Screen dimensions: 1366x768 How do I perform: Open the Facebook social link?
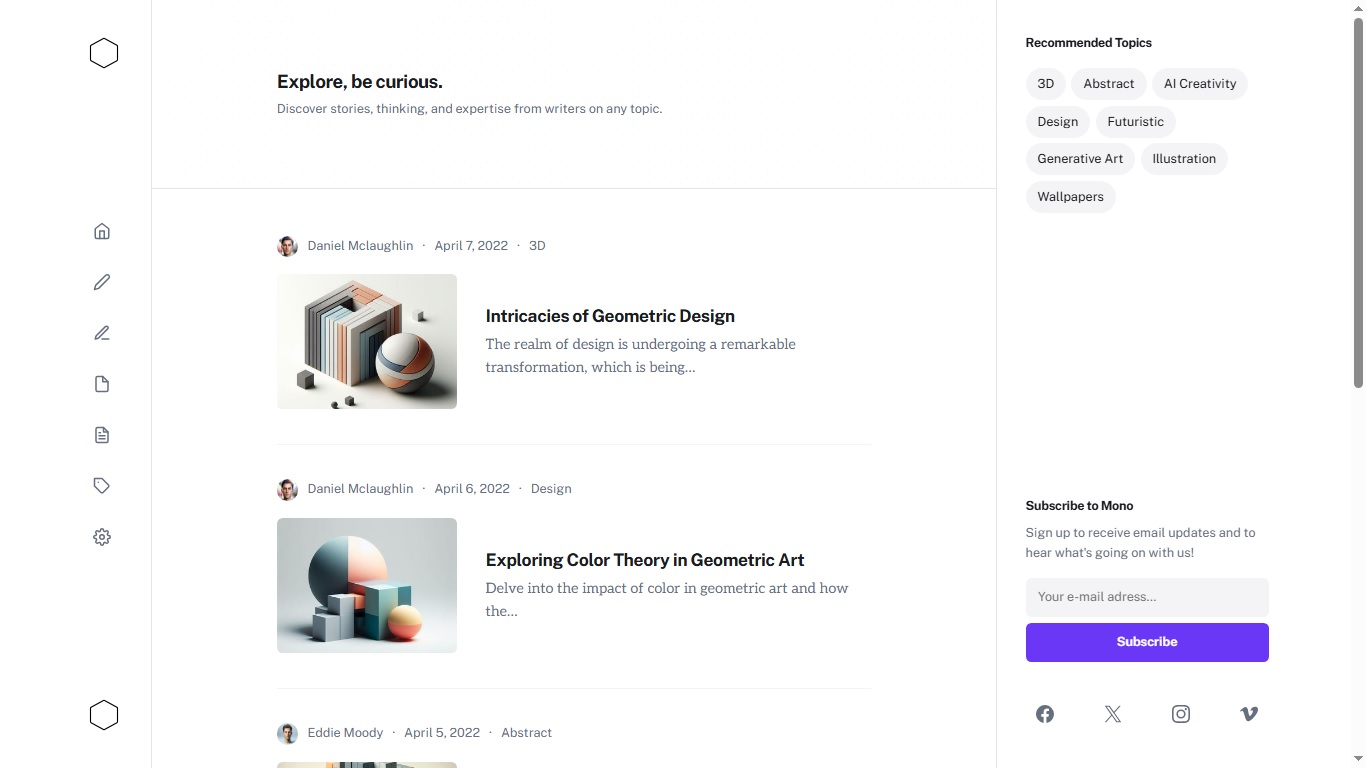point(1045,714)
